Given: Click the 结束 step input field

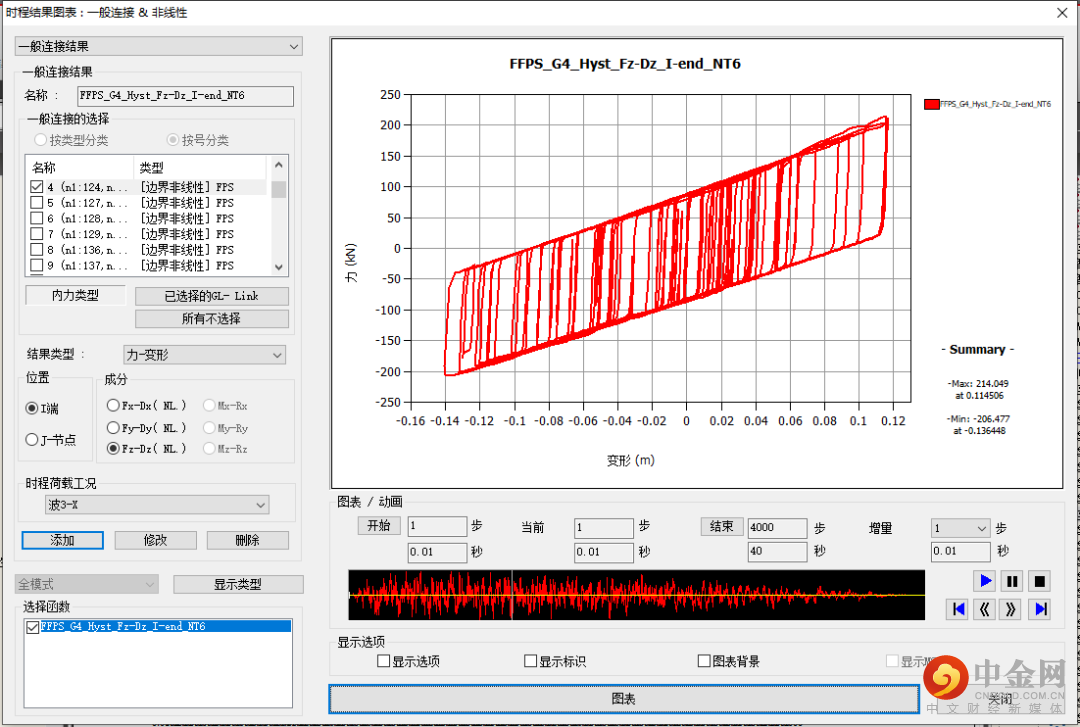Looking at the screenshot, I should click(776, 527).
